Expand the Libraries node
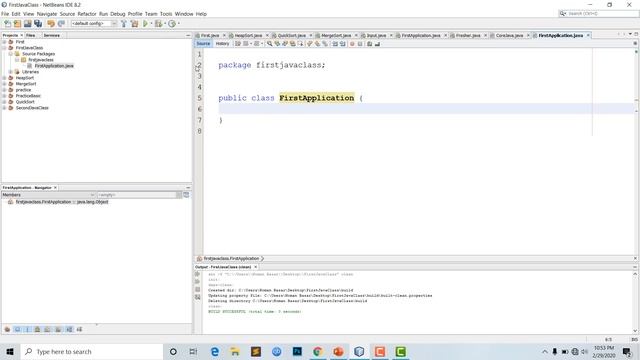The width and height of the screenshot is (640, 360). coord(11,72)
